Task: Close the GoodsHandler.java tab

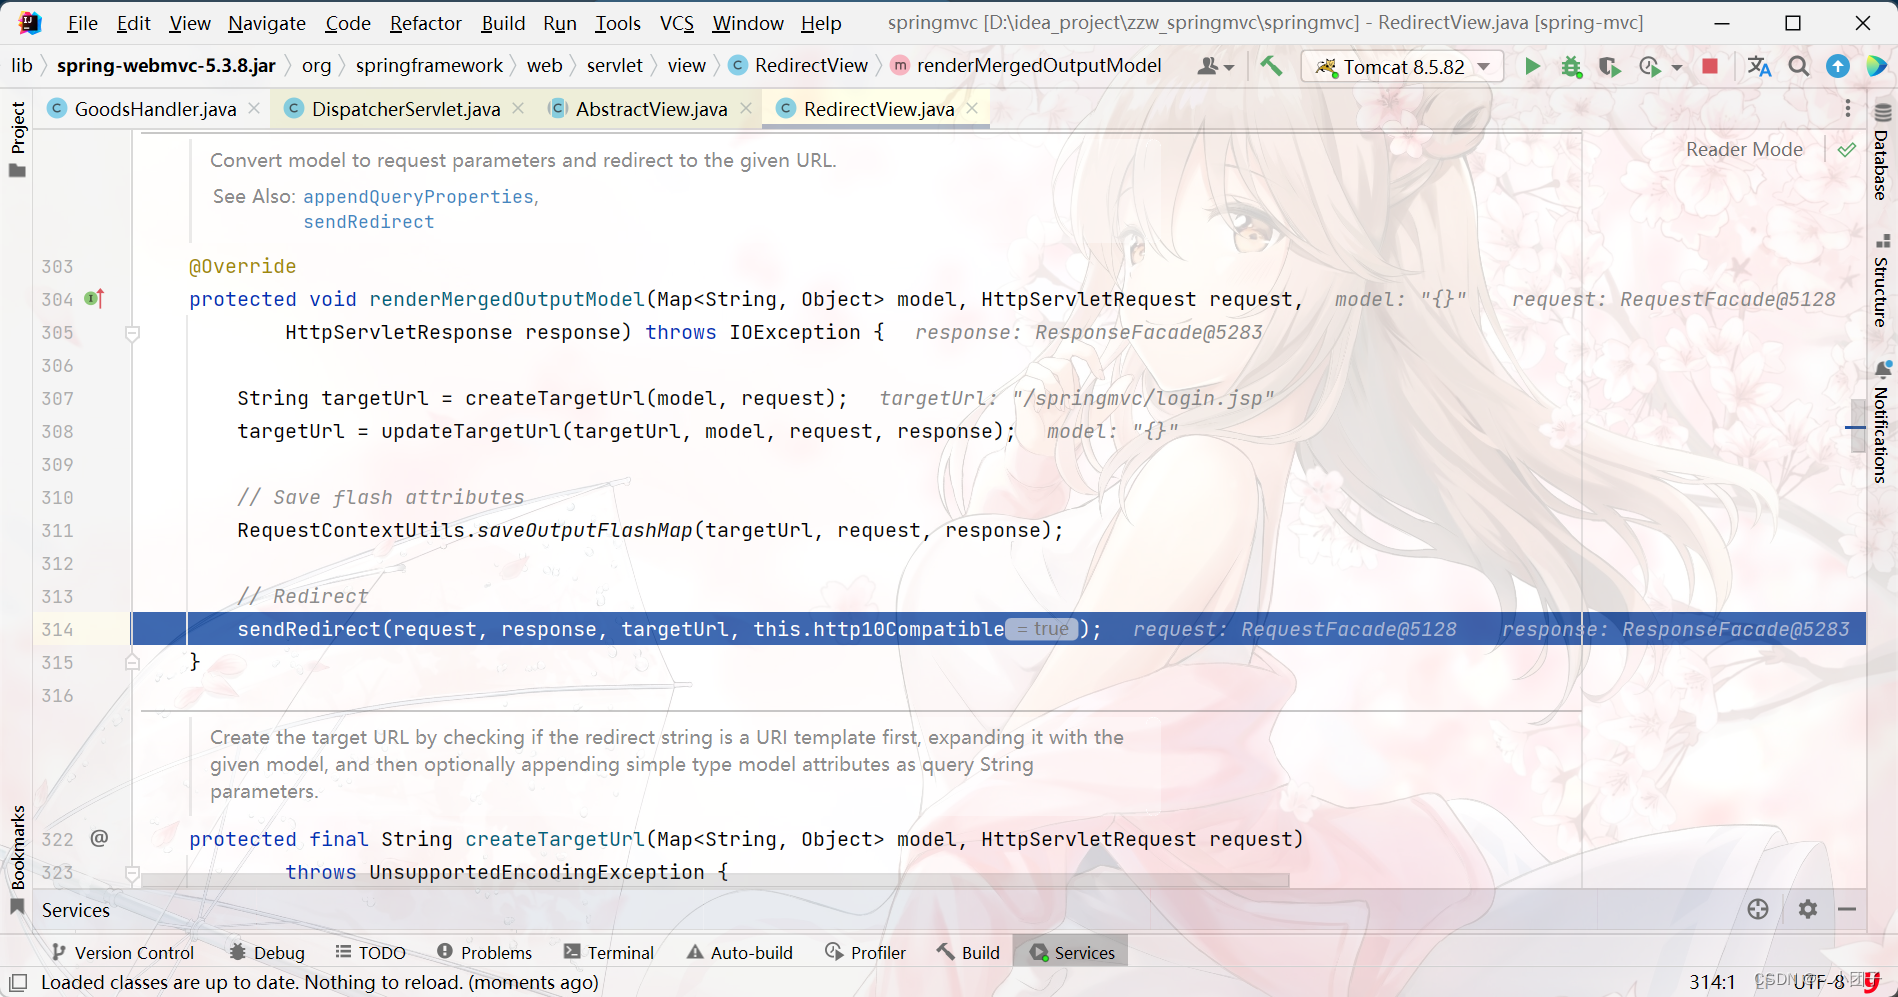Action: click(254, 108)
